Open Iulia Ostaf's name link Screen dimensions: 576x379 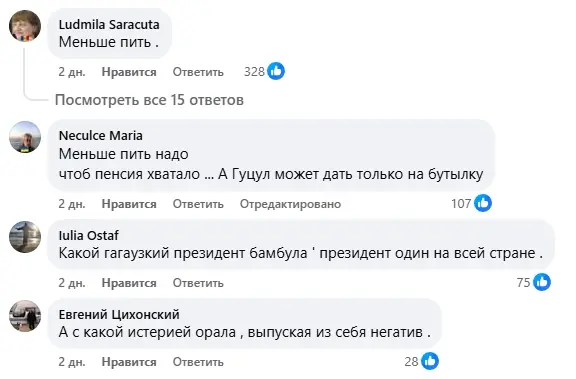coord(89,235)
